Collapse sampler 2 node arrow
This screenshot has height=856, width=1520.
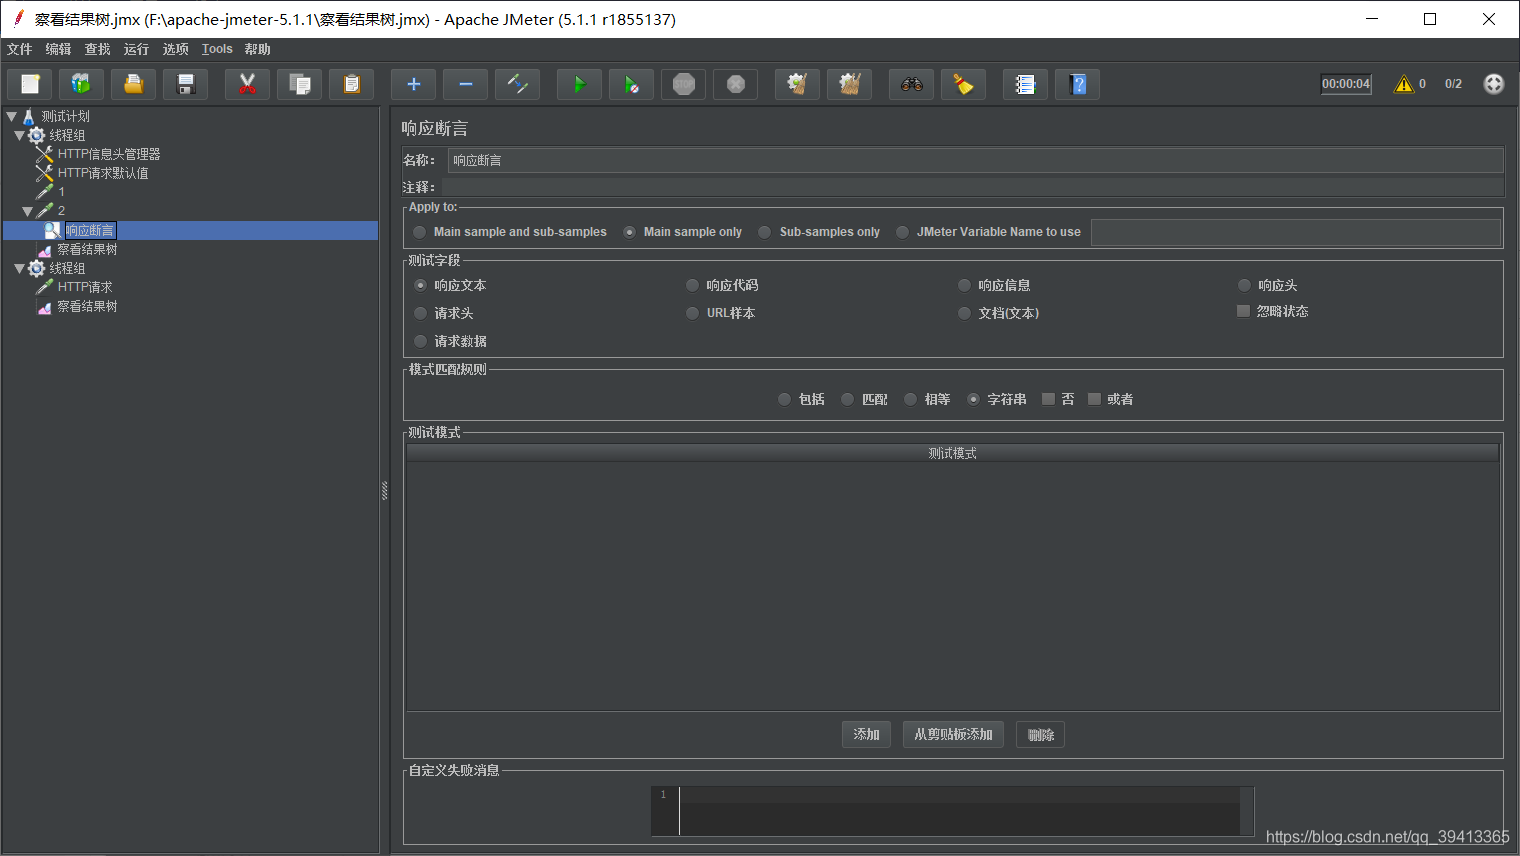(x=27, y=211)
